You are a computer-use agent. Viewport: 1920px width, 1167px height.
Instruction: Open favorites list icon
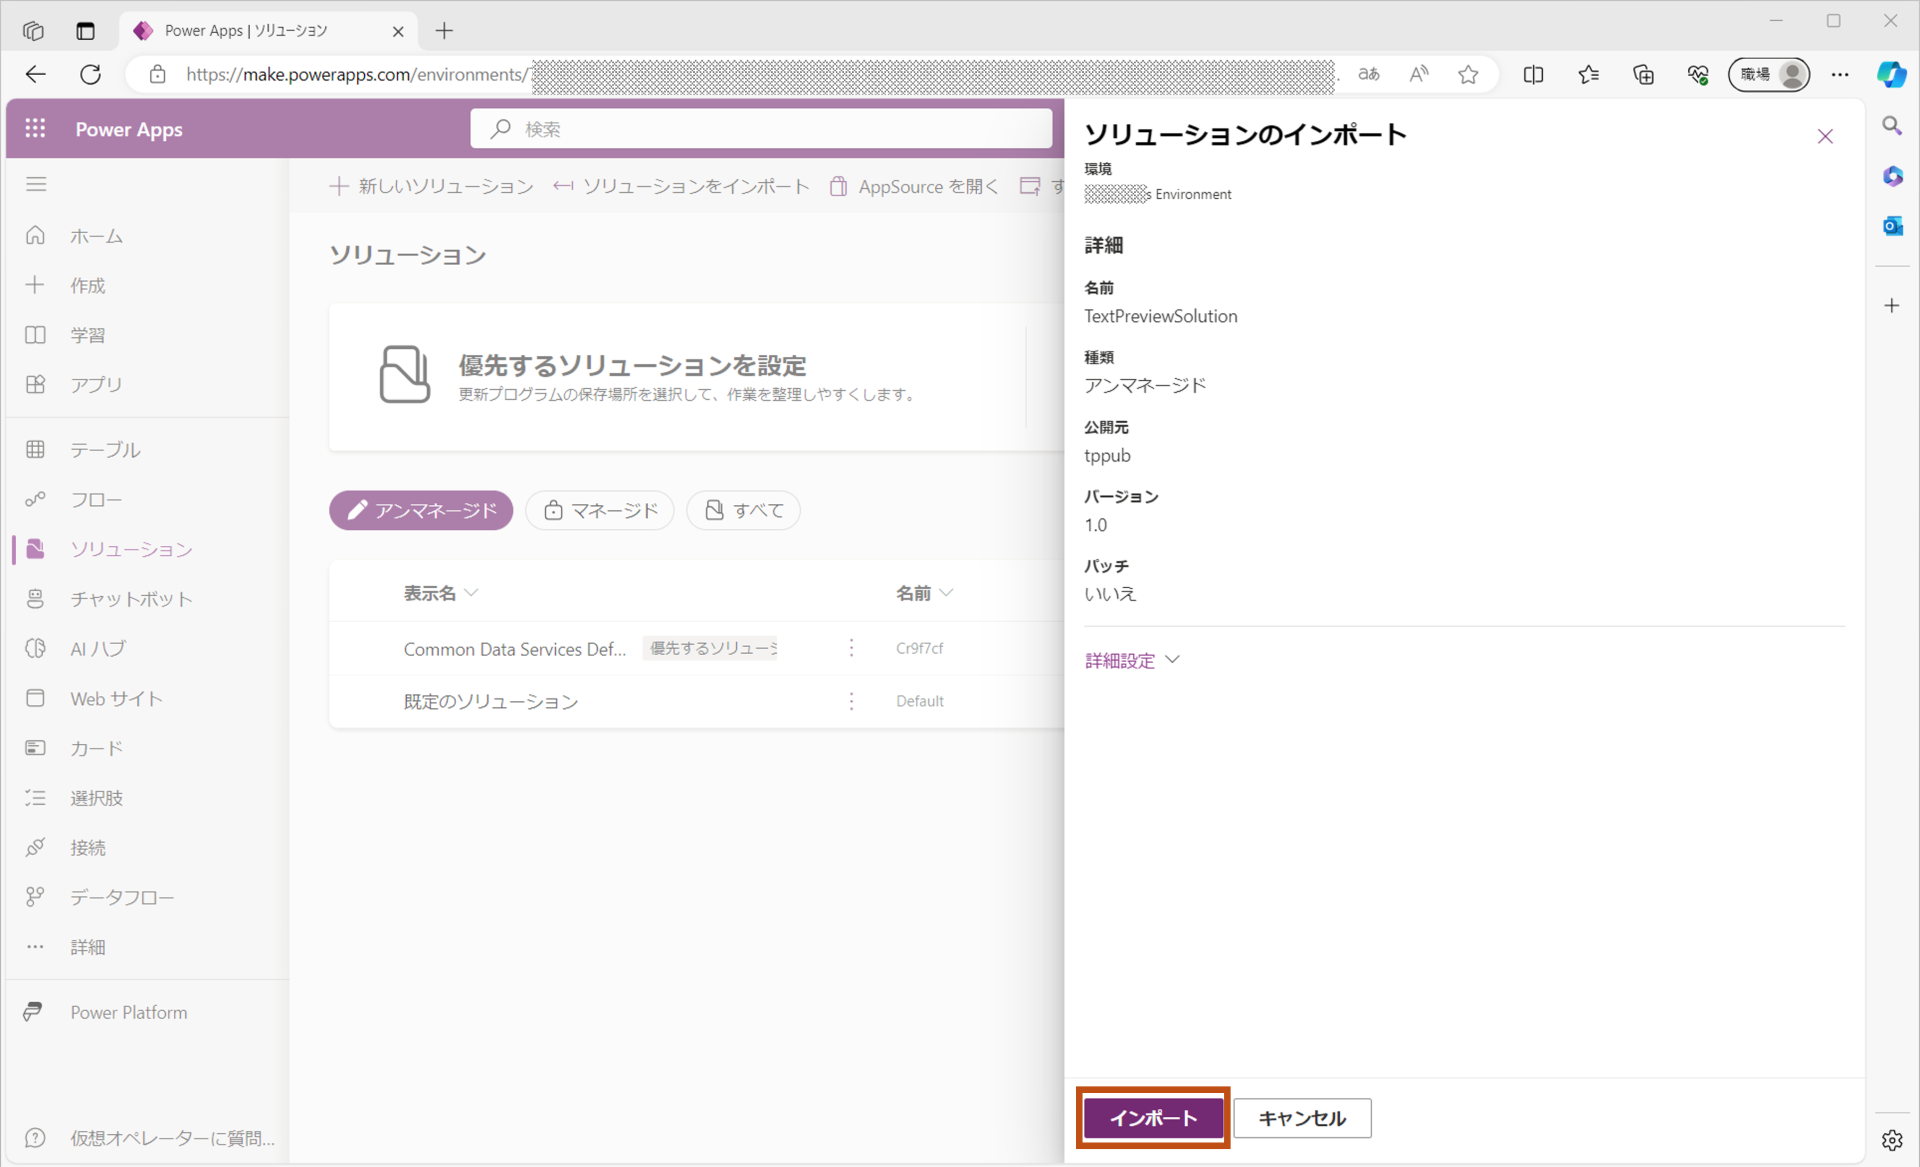(x=1588, y=74)
